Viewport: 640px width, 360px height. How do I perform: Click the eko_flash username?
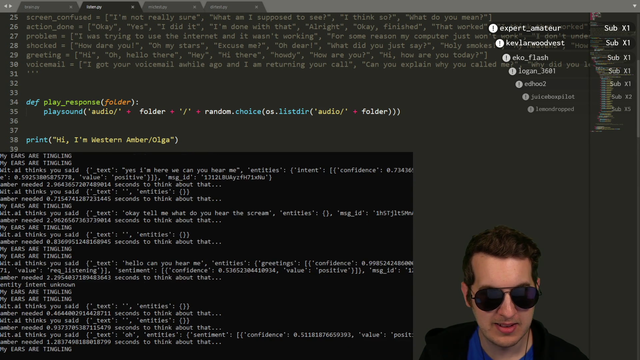pyautogui.click(x=530, y=58)
